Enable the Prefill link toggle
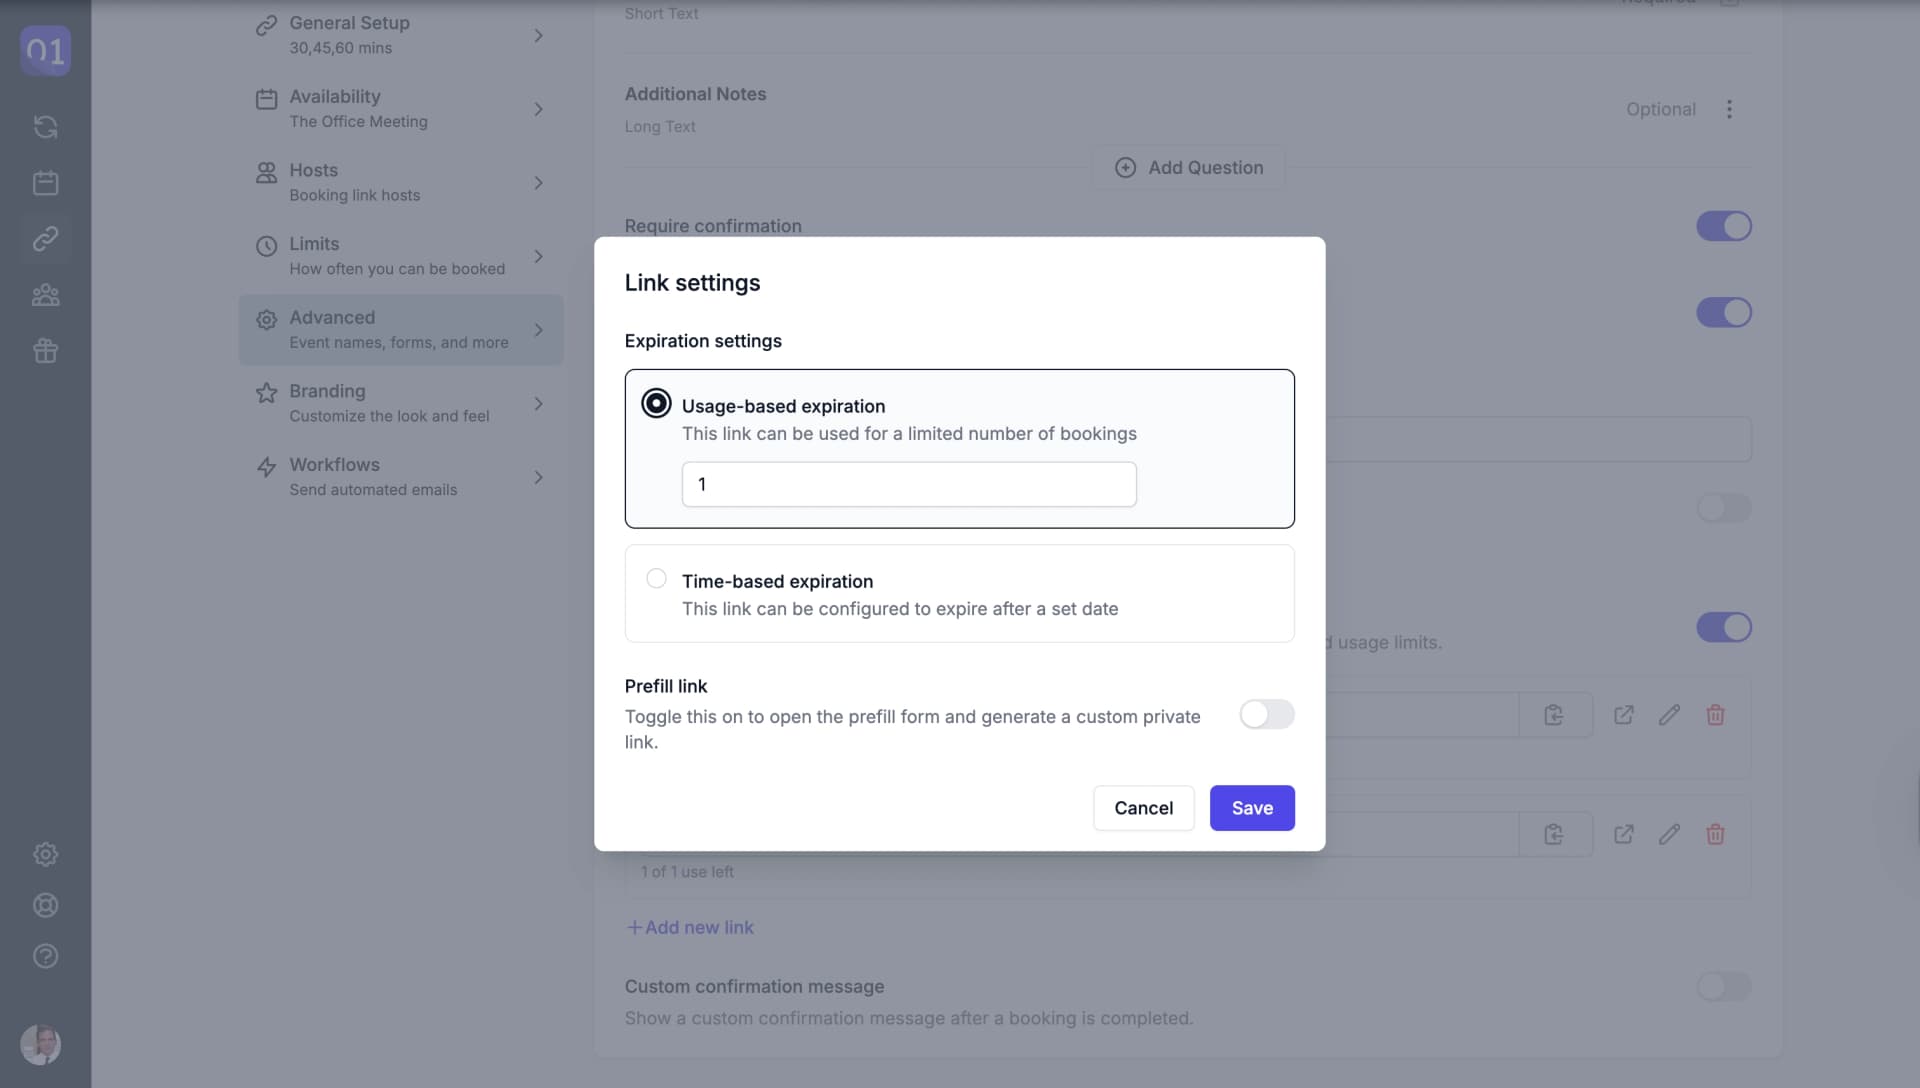Screen dimensions: 1920x1088 [1266, 714]
